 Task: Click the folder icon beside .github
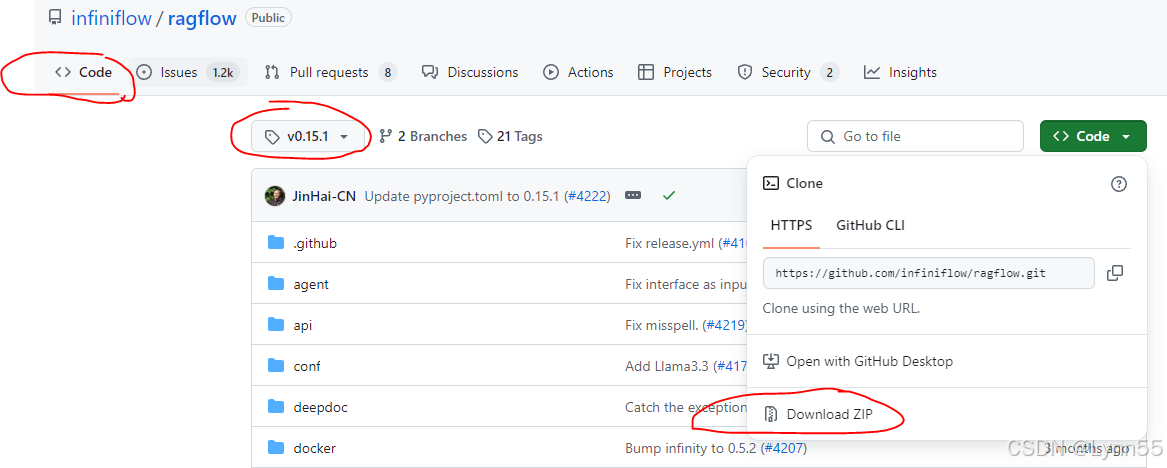[276, 243]
